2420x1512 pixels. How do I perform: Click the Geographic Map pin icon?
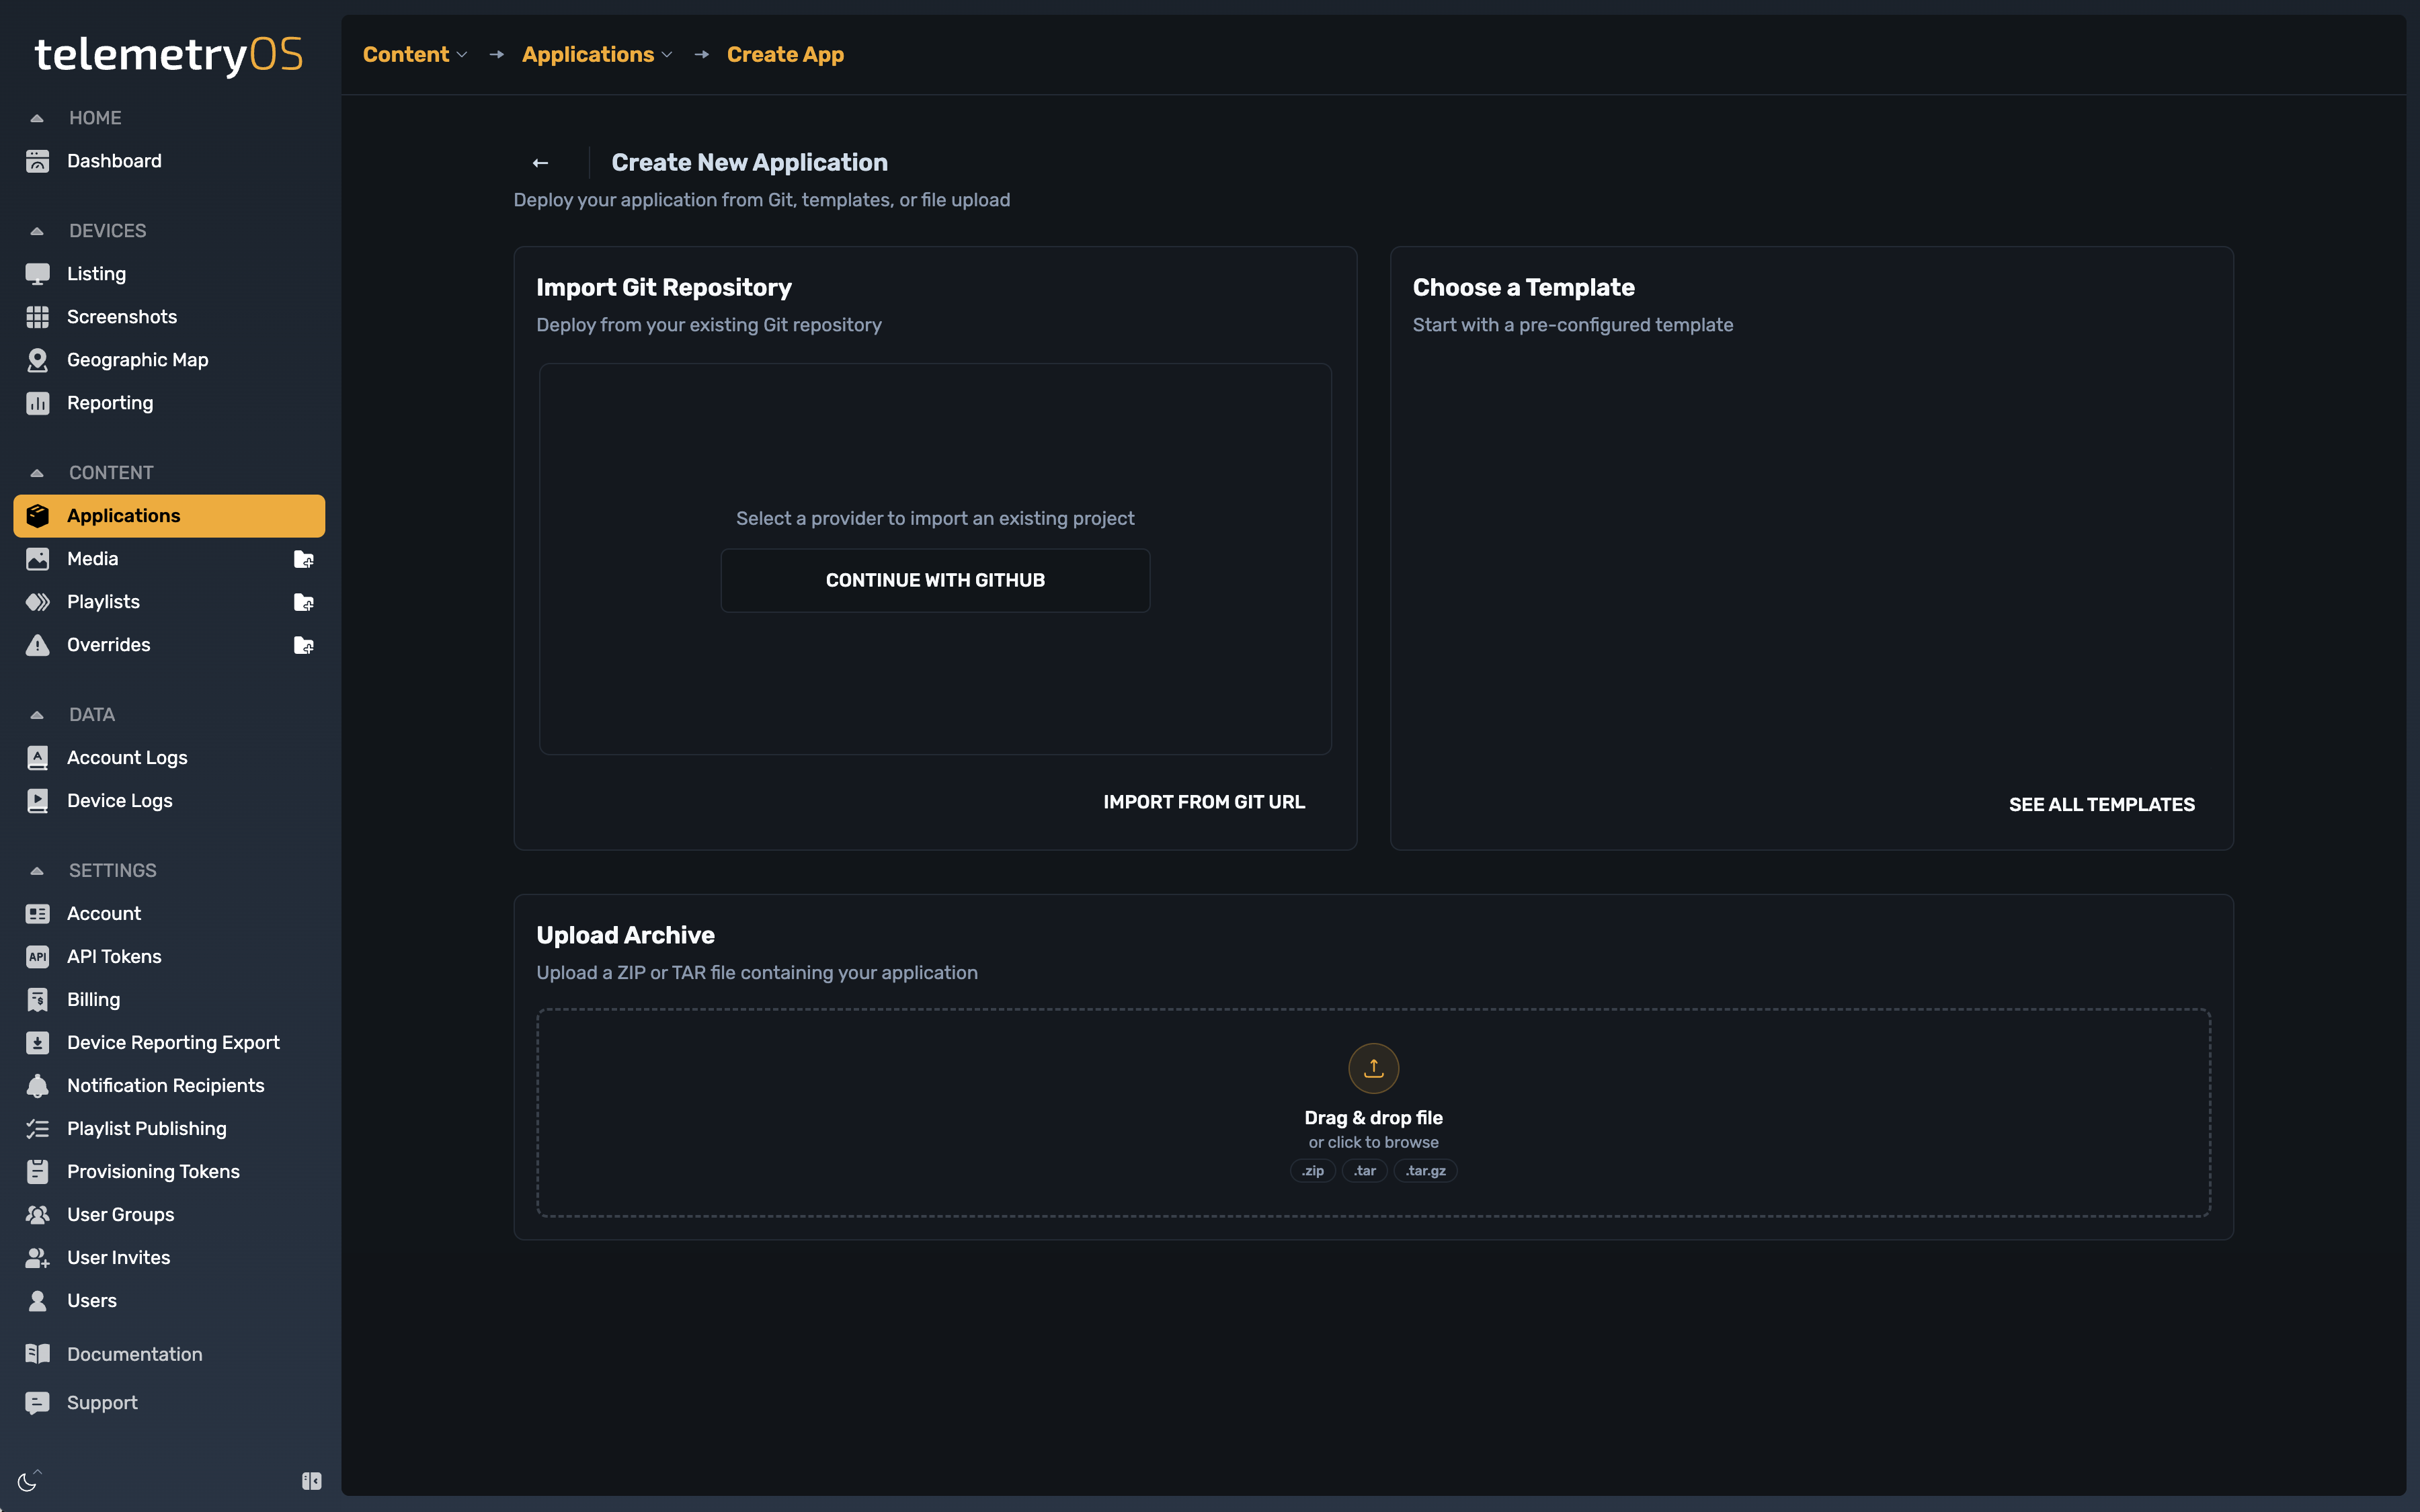(x=38, y=360)
